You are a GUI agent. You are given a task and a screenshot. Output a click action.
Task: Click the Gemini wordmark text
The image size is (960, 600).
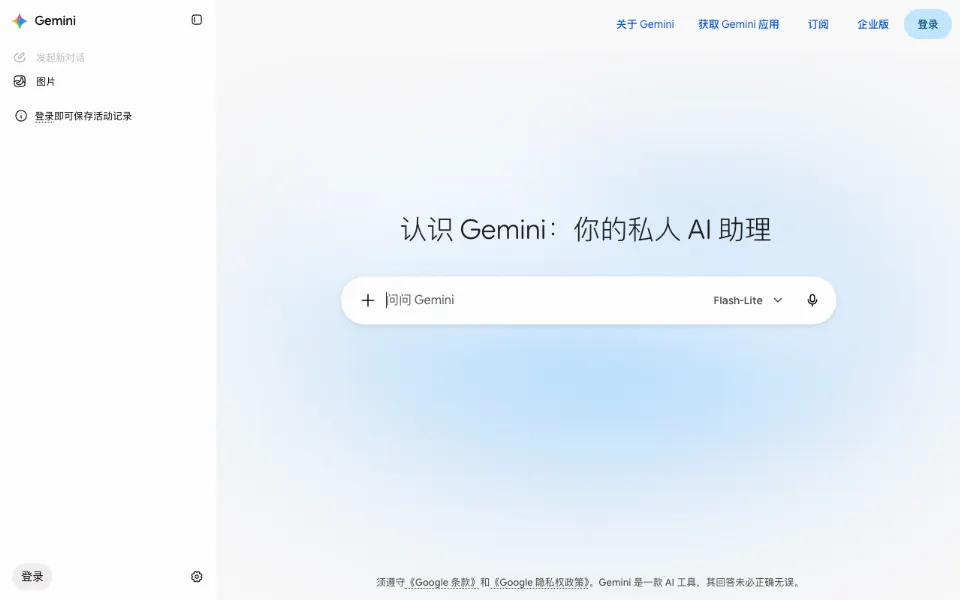click(x=55, y=21)
